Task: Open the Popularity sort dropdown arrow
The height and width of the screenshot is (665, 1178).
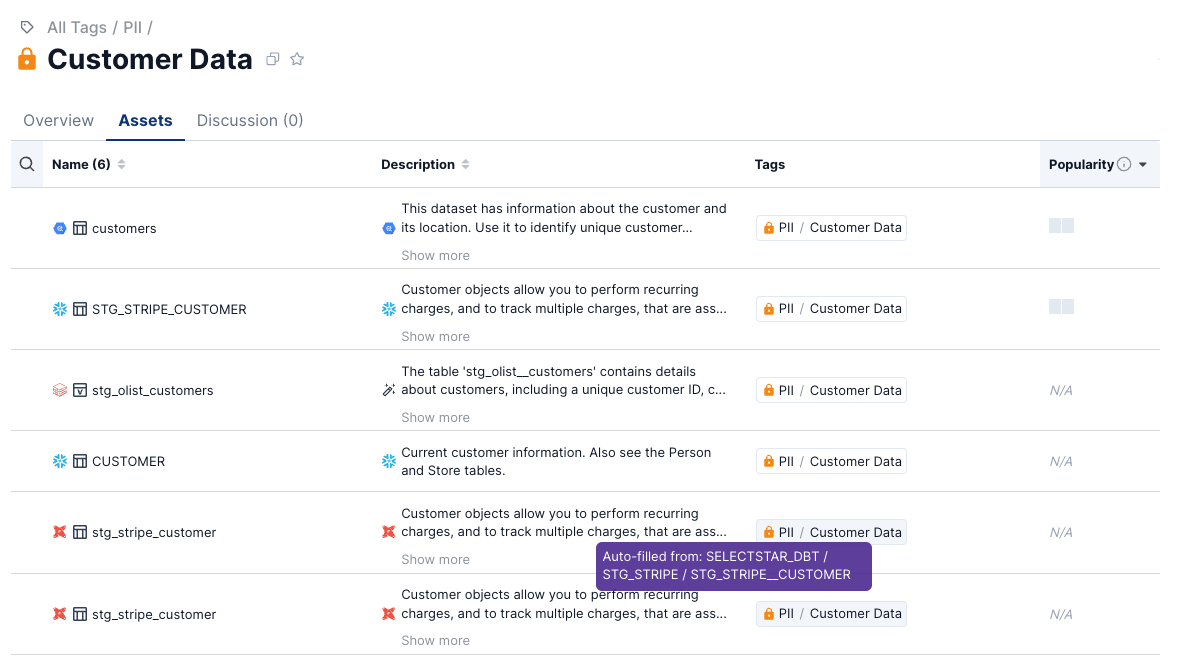Action: [x=1143, y=164]
